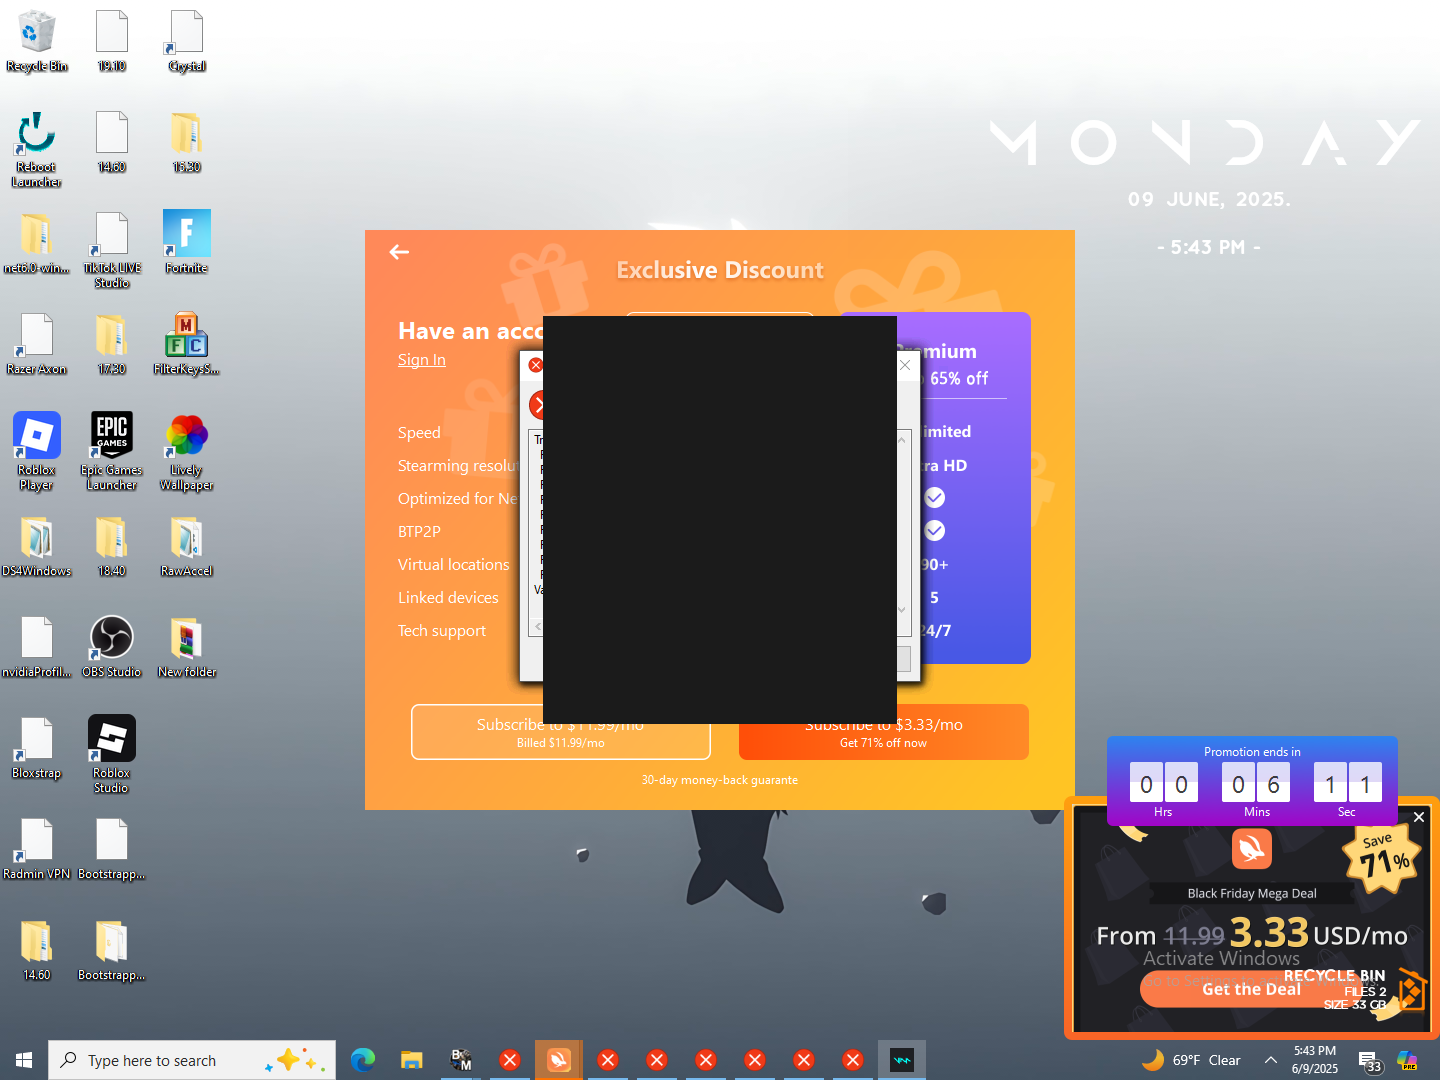Open File Explorer from taskbar
The width and height of the screenshot is (1440, 1080).
pos(412,1060)
